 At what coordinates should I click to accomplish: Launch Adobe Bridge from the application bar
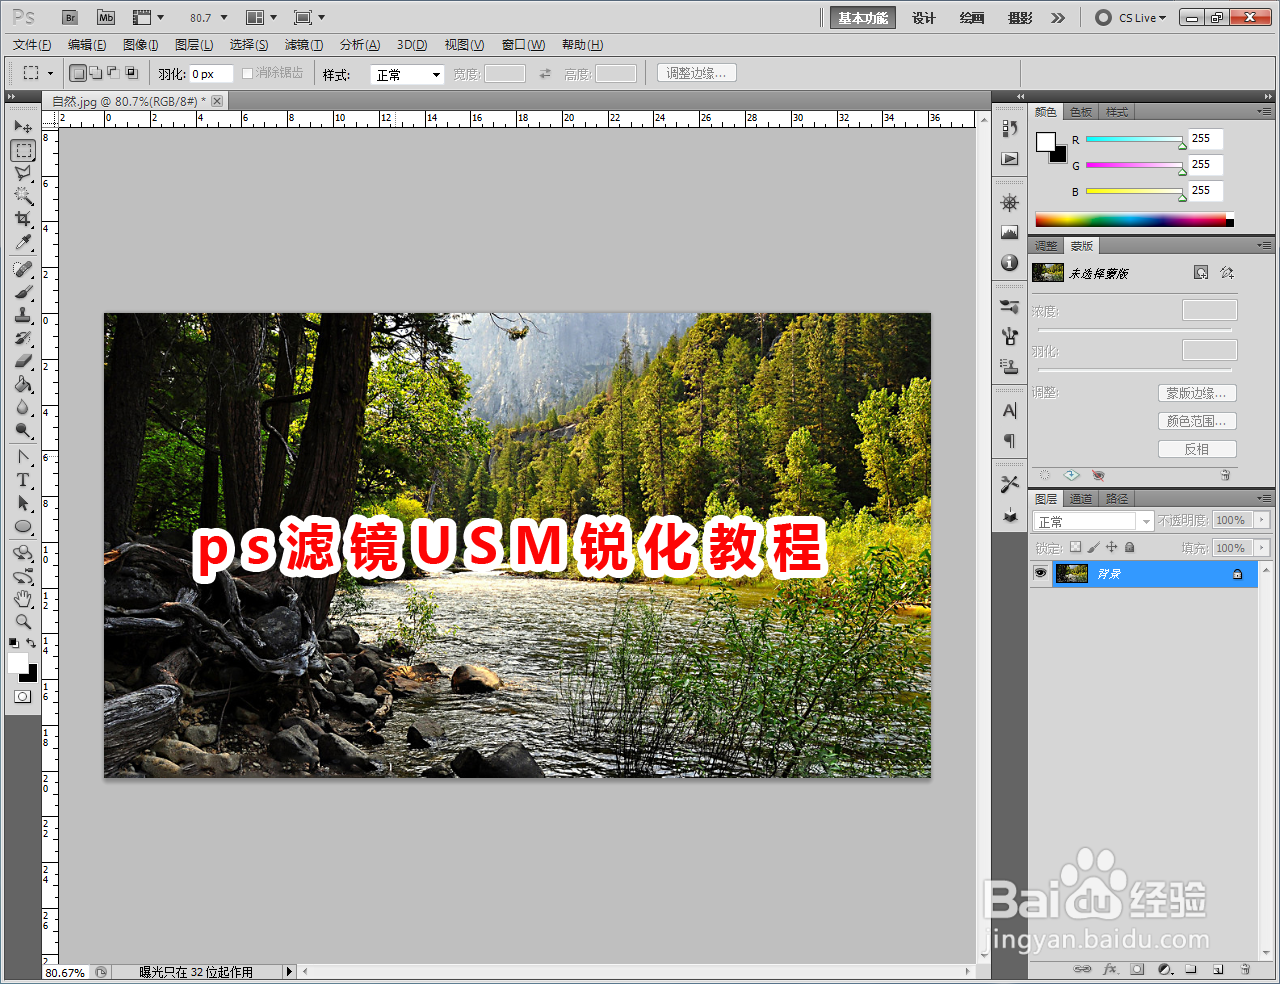click(69, 16)
